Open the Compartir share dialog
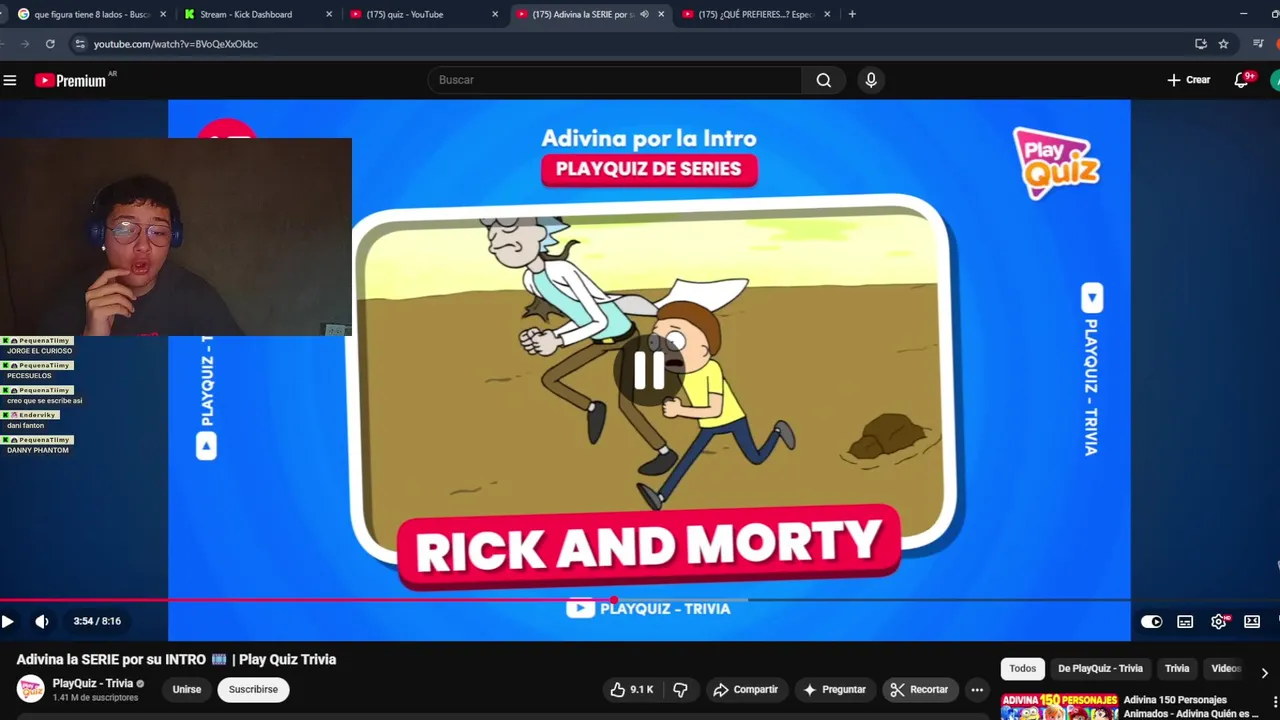Viewport: 1280px width, 720px height. point(745,689)
